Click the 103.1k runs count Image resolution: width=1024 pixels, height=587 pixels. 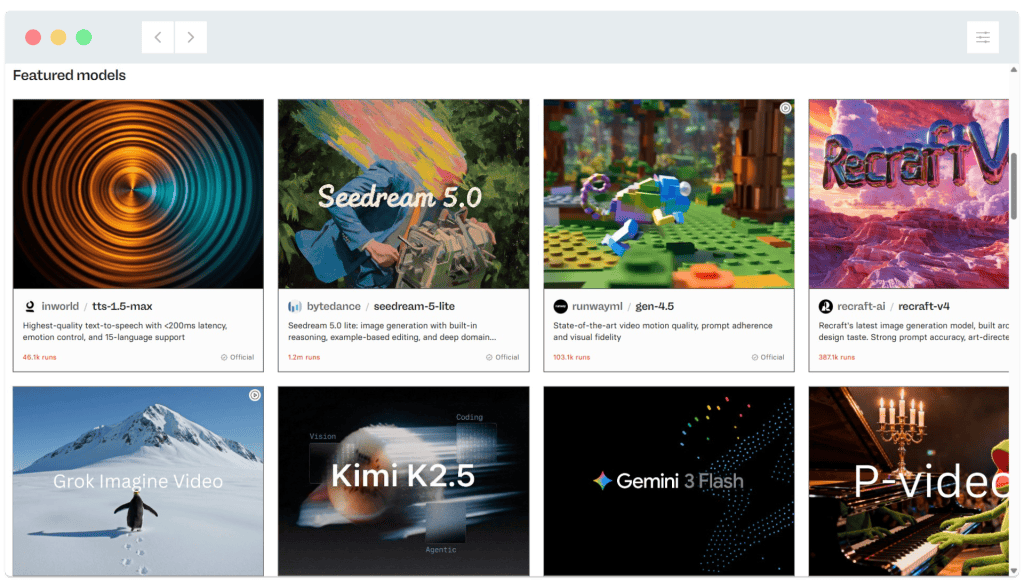click(571, 357)
